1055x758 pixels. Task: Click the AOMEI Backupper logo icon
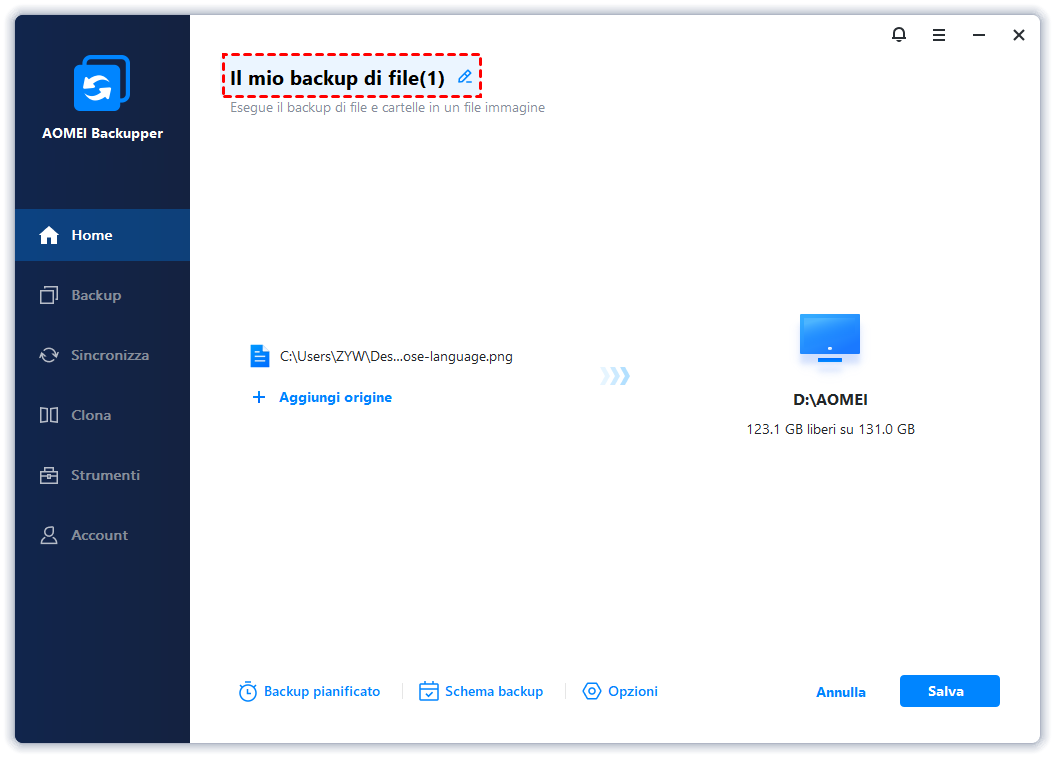tap(102, 83)
